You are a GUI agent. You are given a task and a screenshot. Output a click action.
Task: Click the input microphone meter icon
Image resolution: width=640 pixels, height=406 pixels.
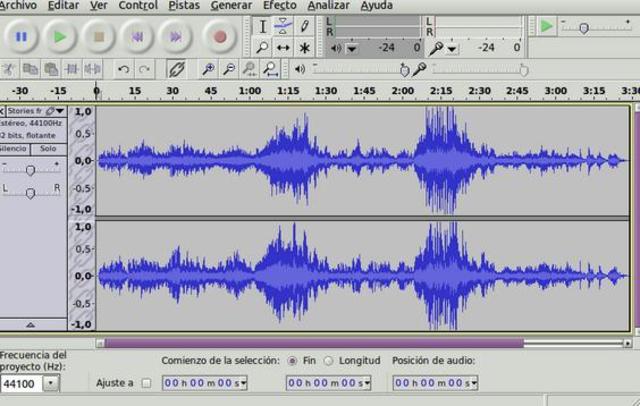(436, 49)
